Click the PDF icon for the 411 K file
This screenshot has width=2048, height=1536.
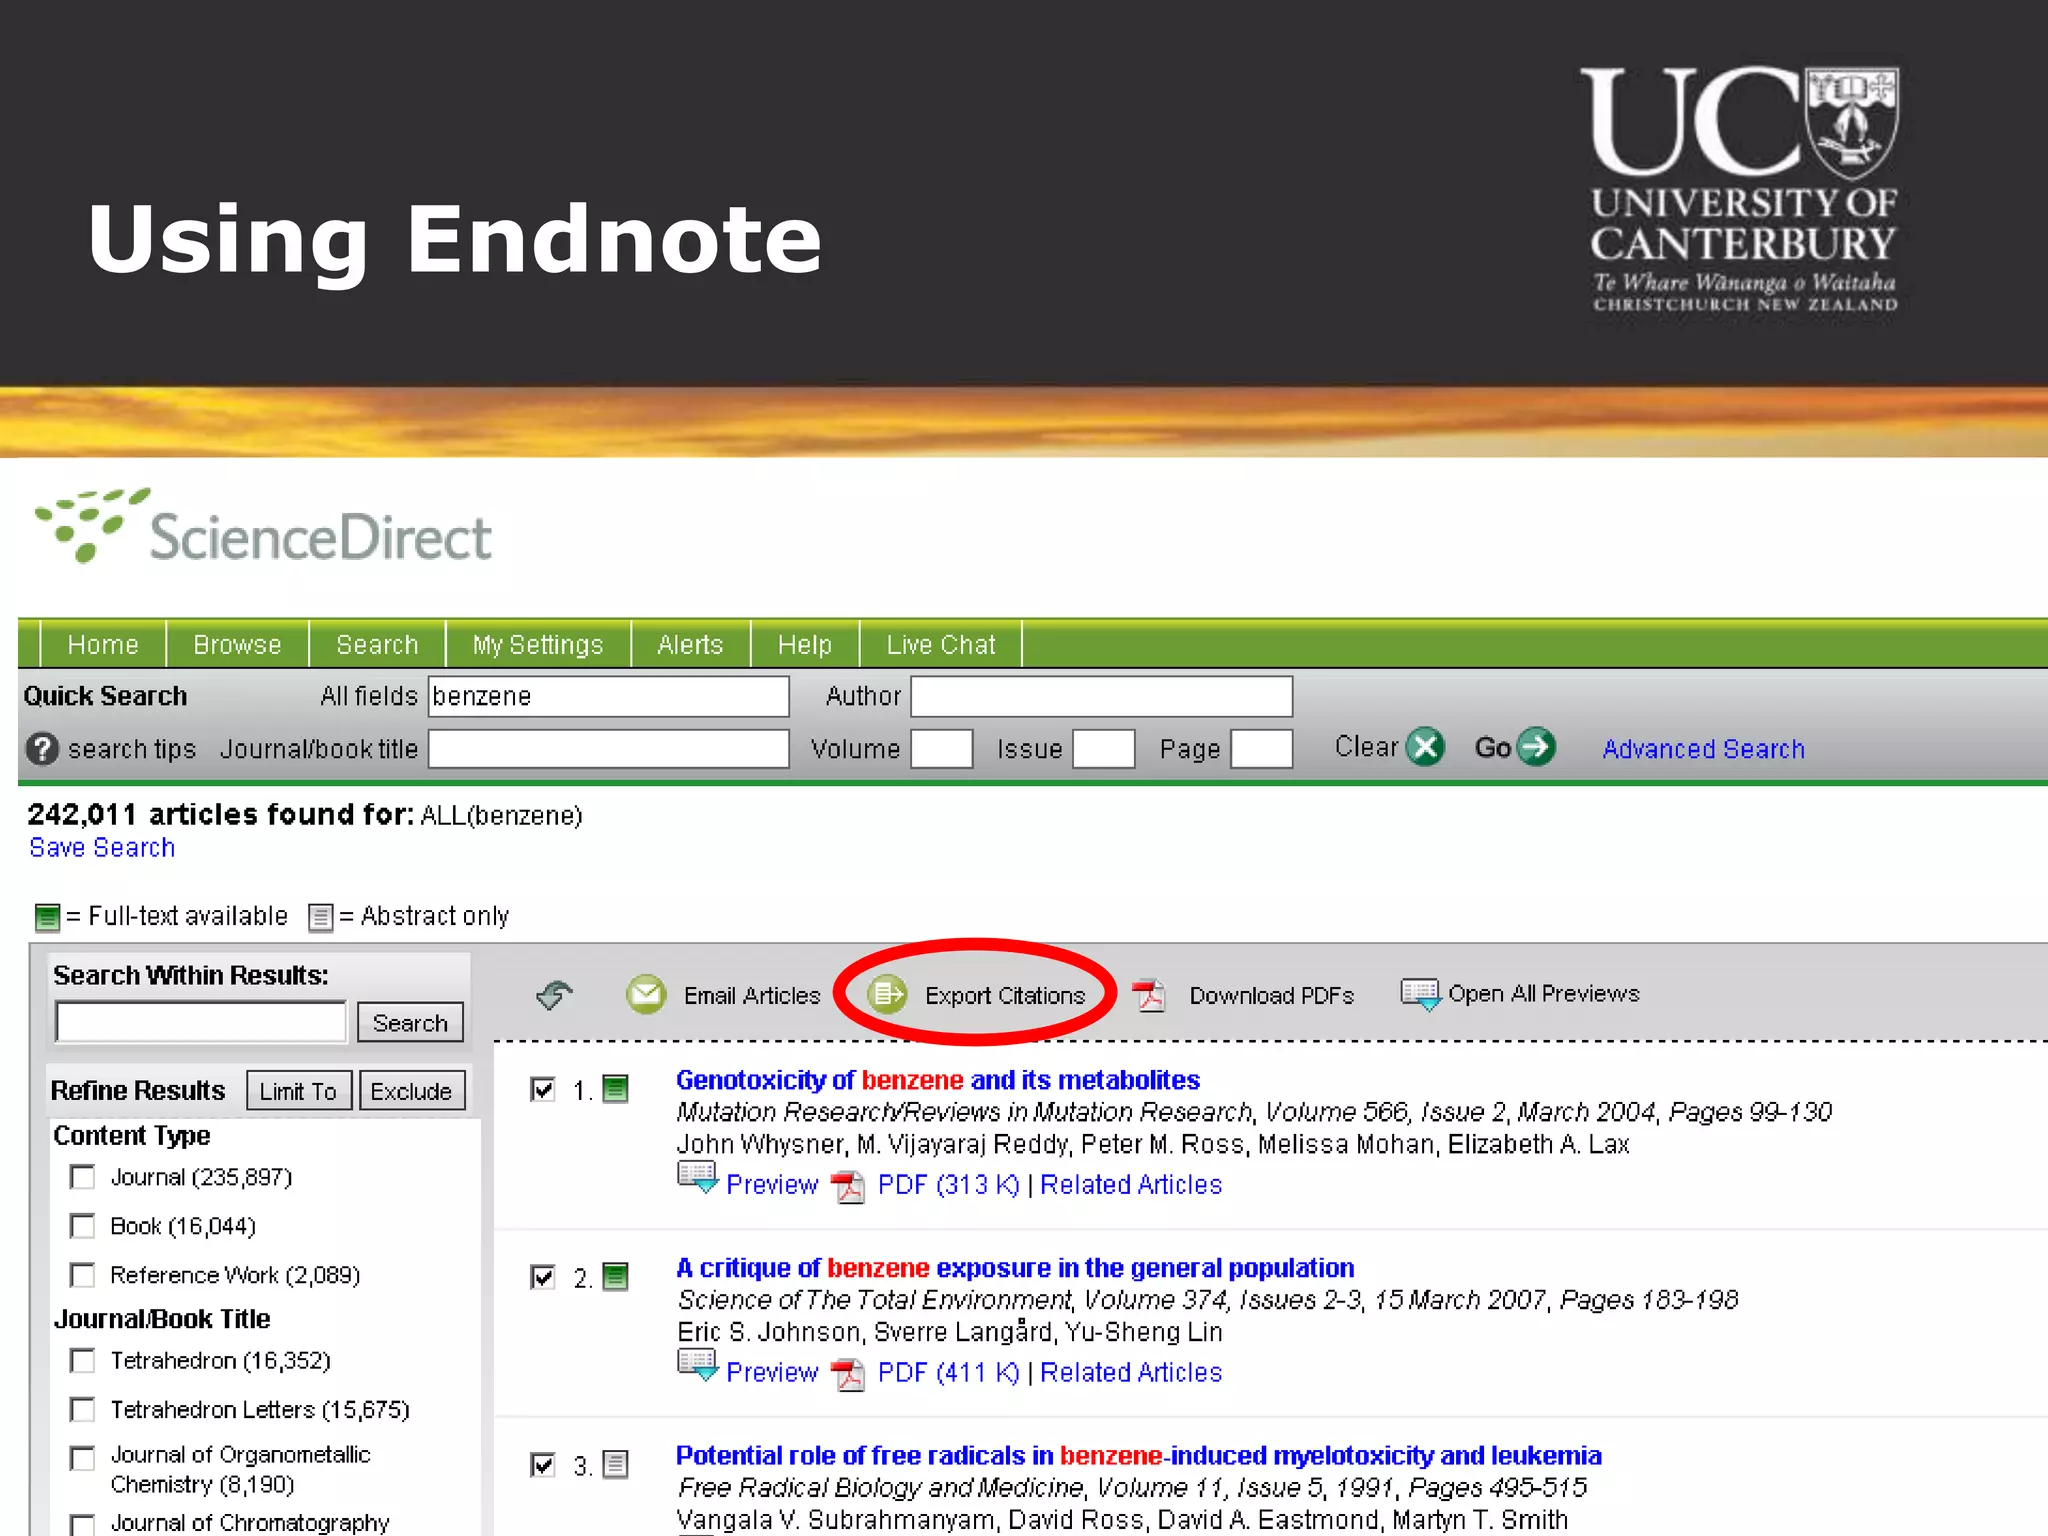849,1374
